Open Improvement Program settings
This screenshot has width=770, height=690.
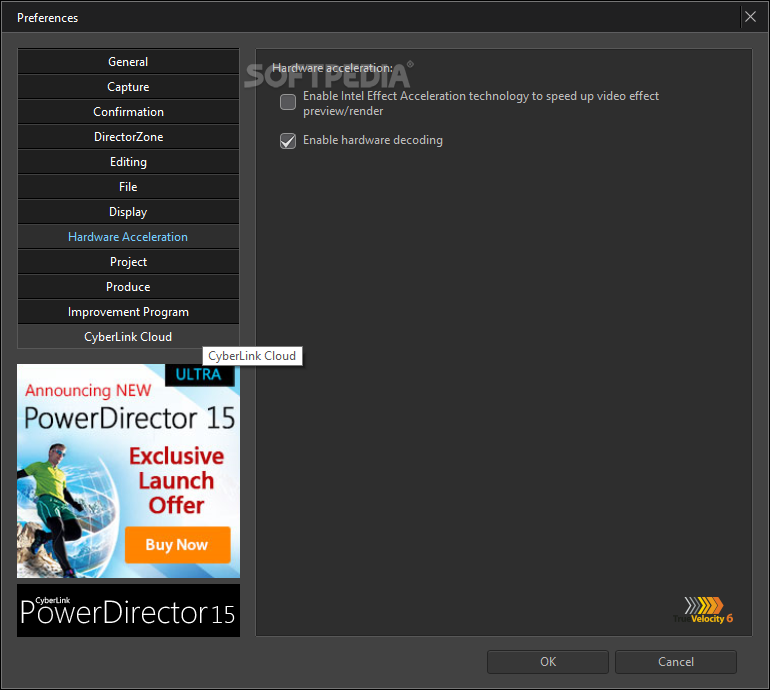(128, 312)
